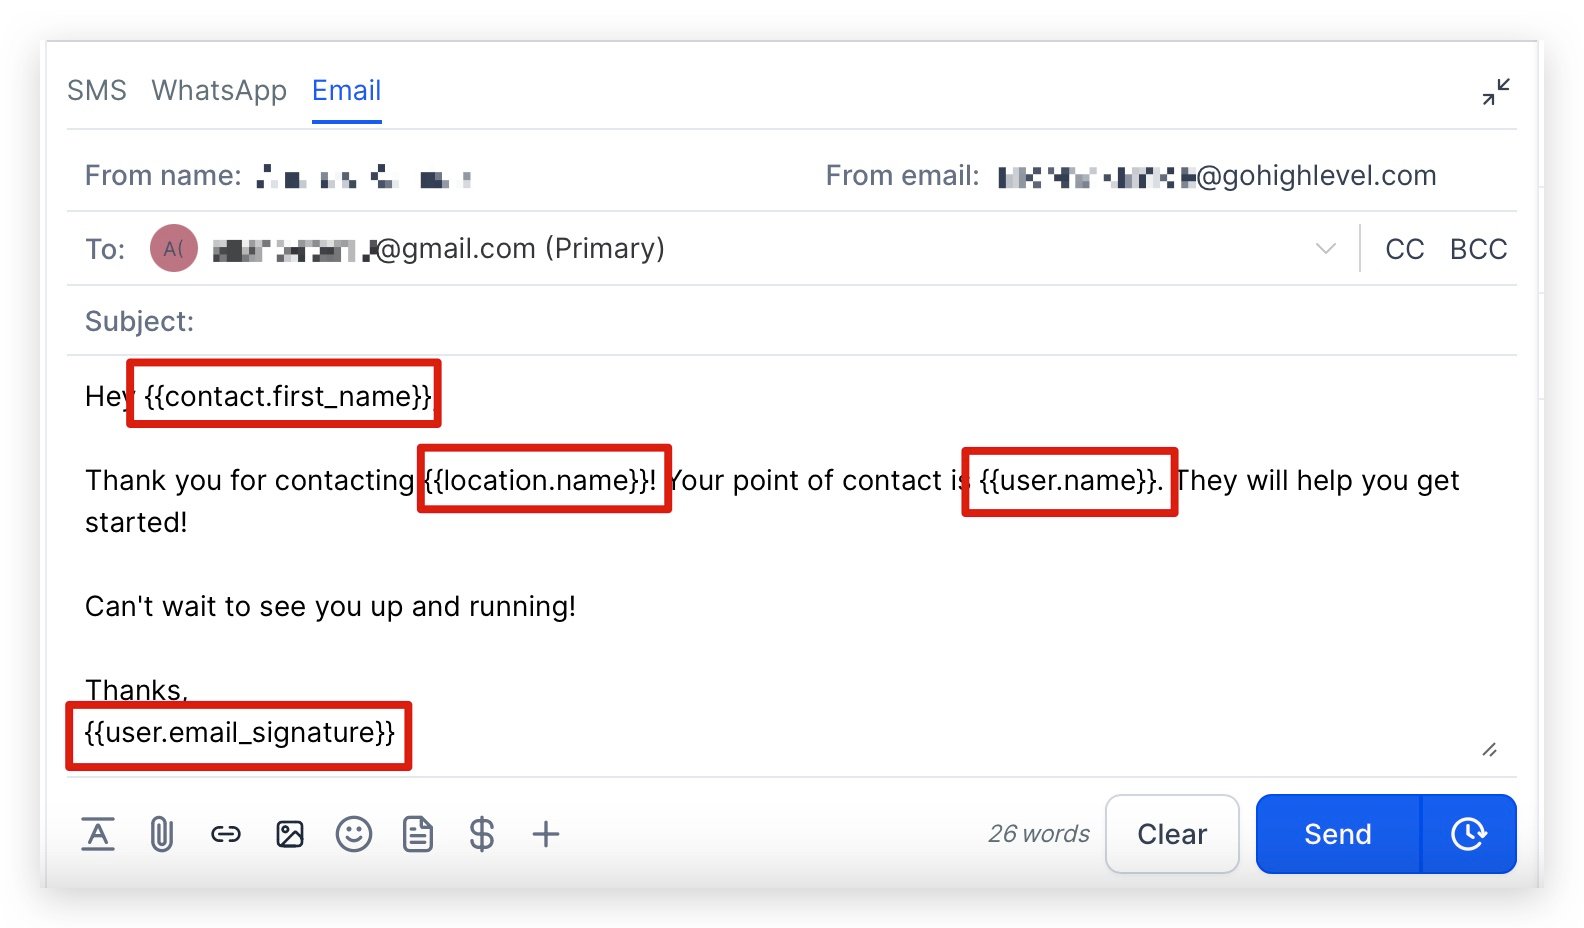Add BCC recipients

1478,249
